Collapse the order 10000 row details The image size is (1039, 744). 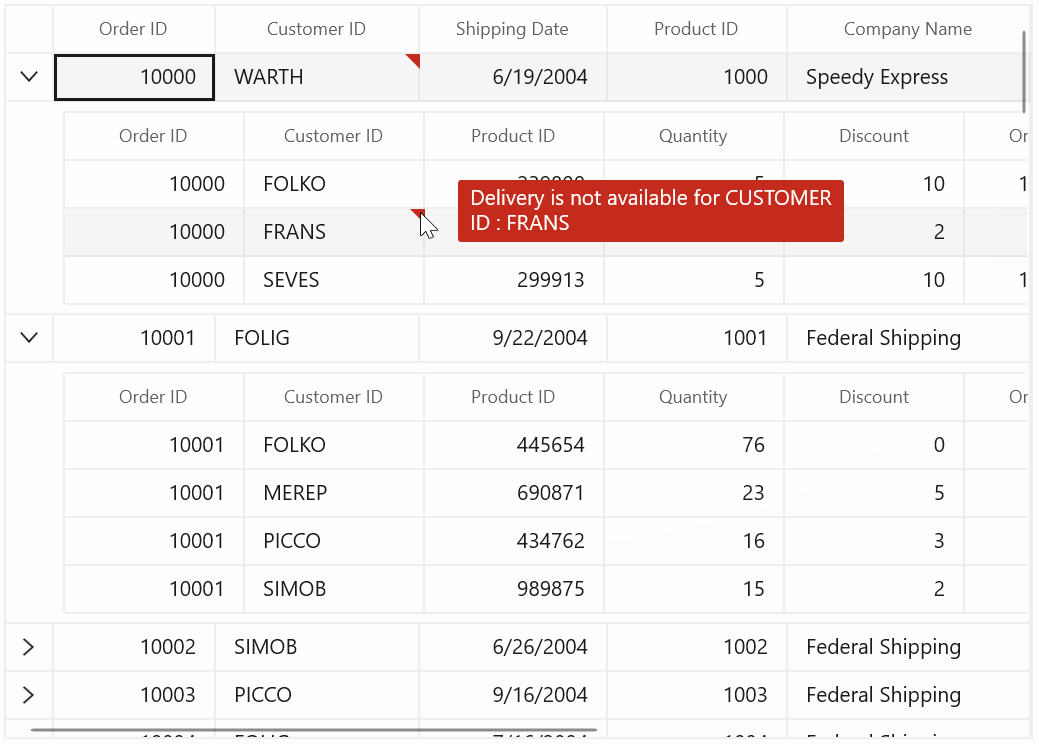(29, 77)
